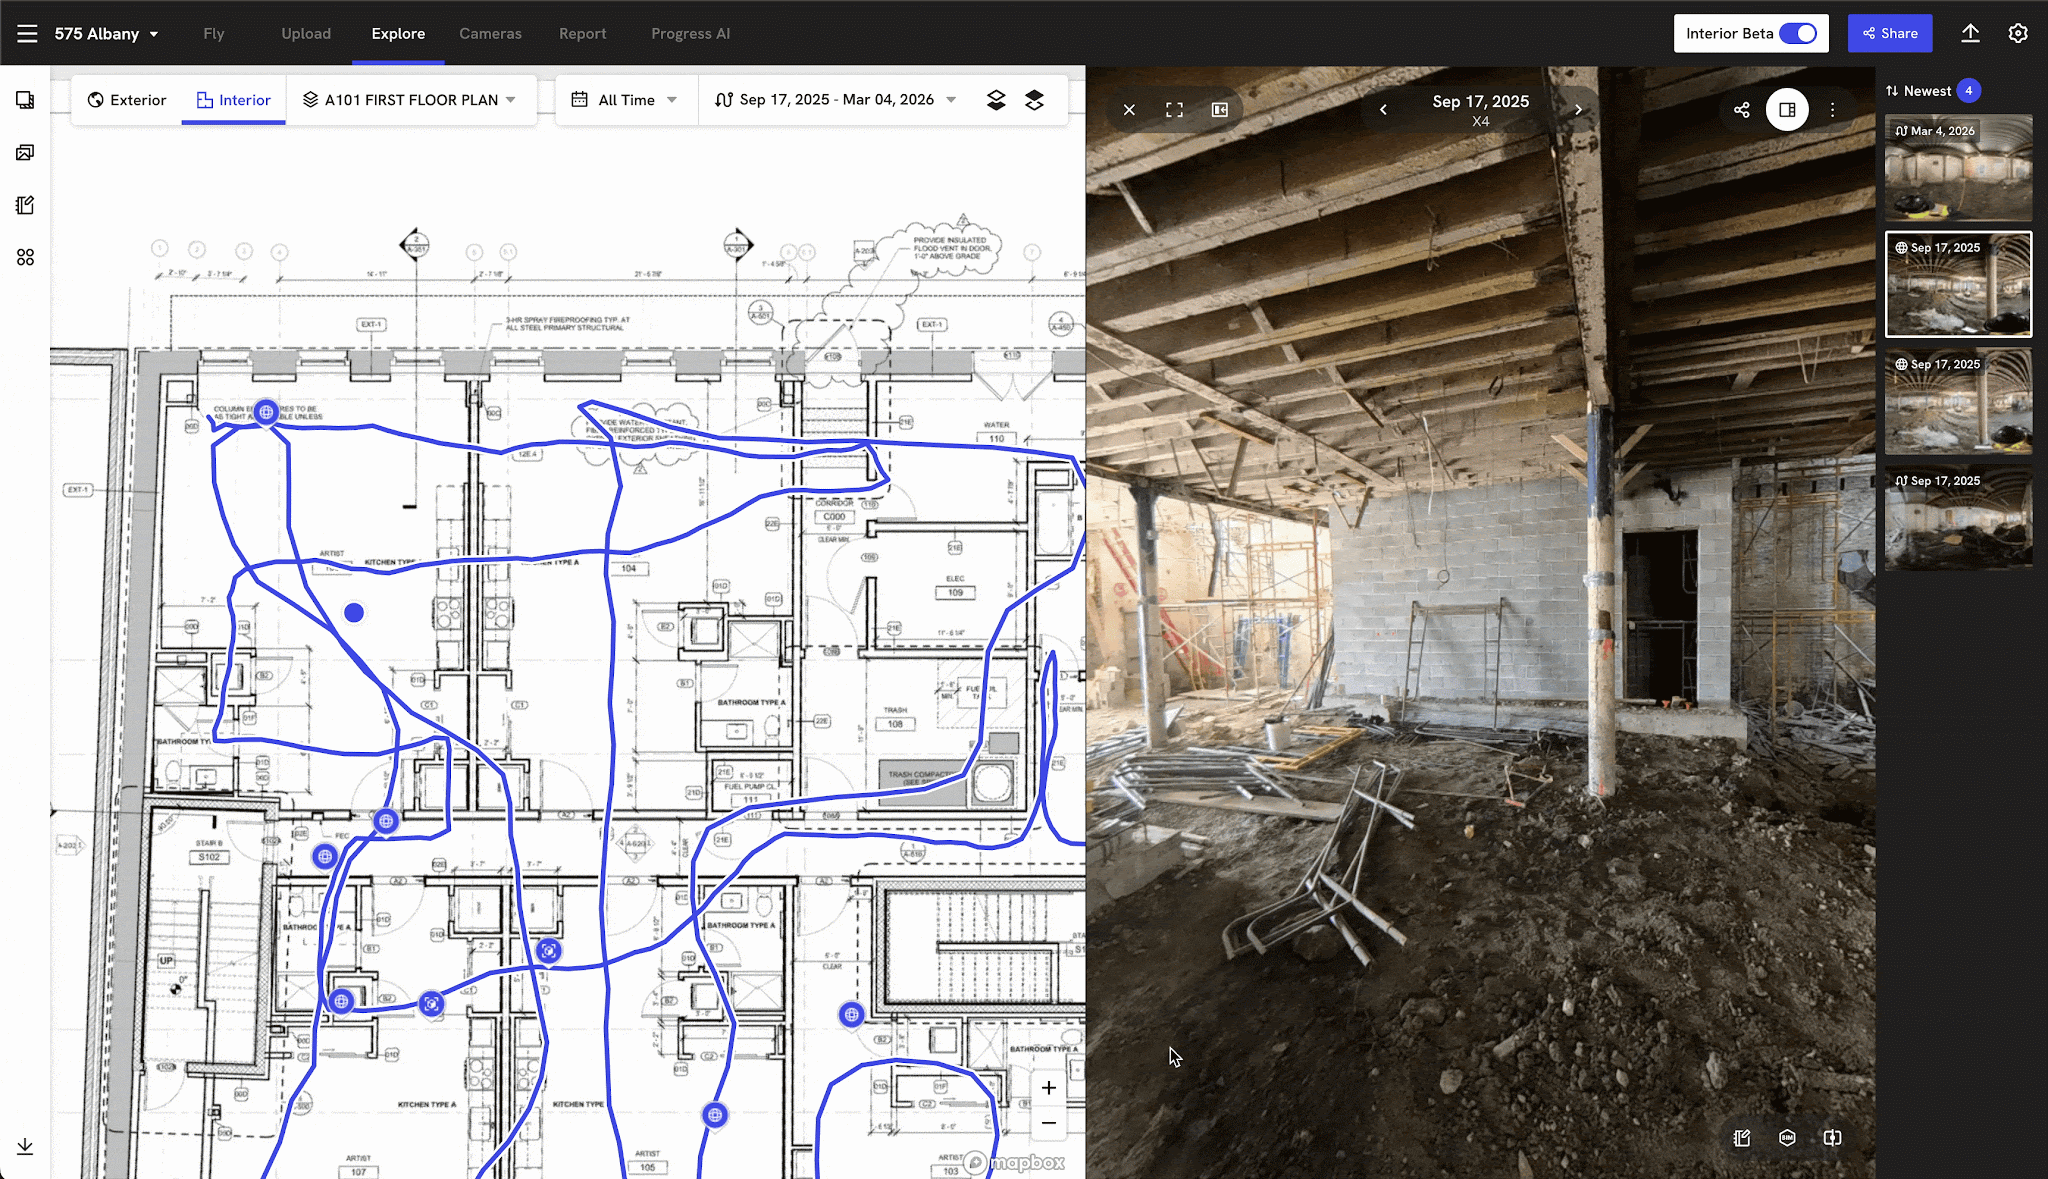Enter fullscreen mode on the panorama view
This screenshot has width=2048, height=1179.
pos(1174,109)
